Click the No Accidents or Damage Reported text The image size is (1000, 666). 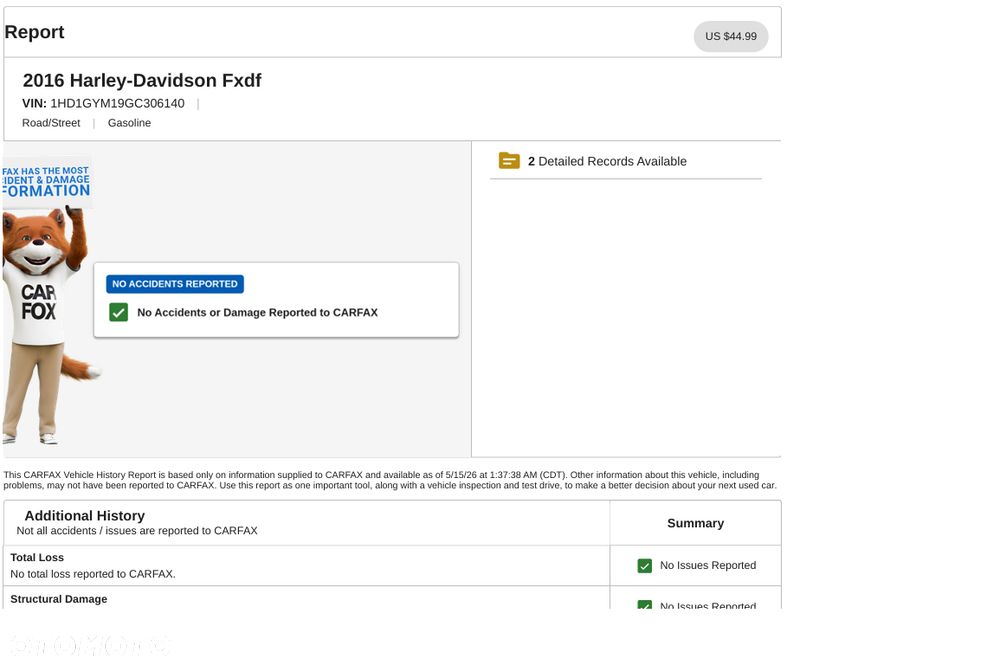click(x=258, y=313)
